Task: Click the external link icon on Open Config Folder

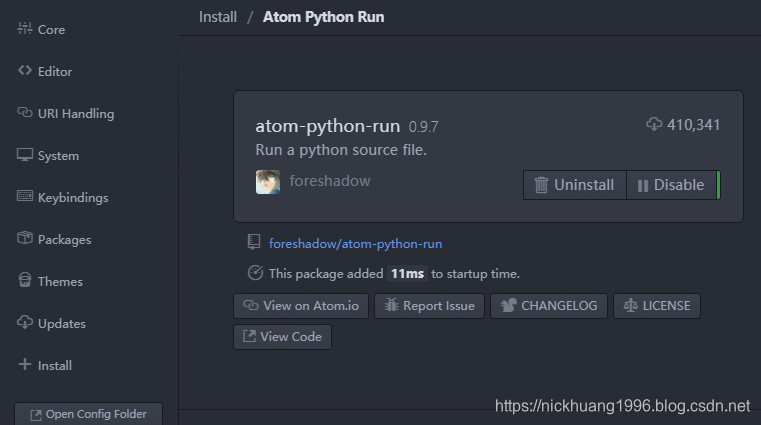Action: (36, 415)
